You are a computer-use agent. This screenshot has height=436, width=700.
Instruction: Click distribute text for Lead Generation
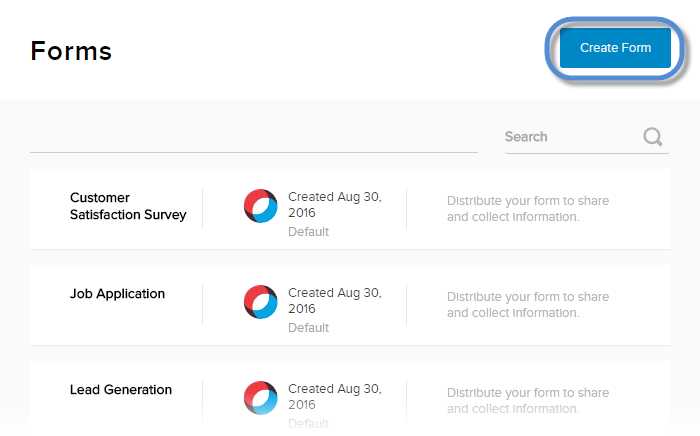[x=527, y=400]
